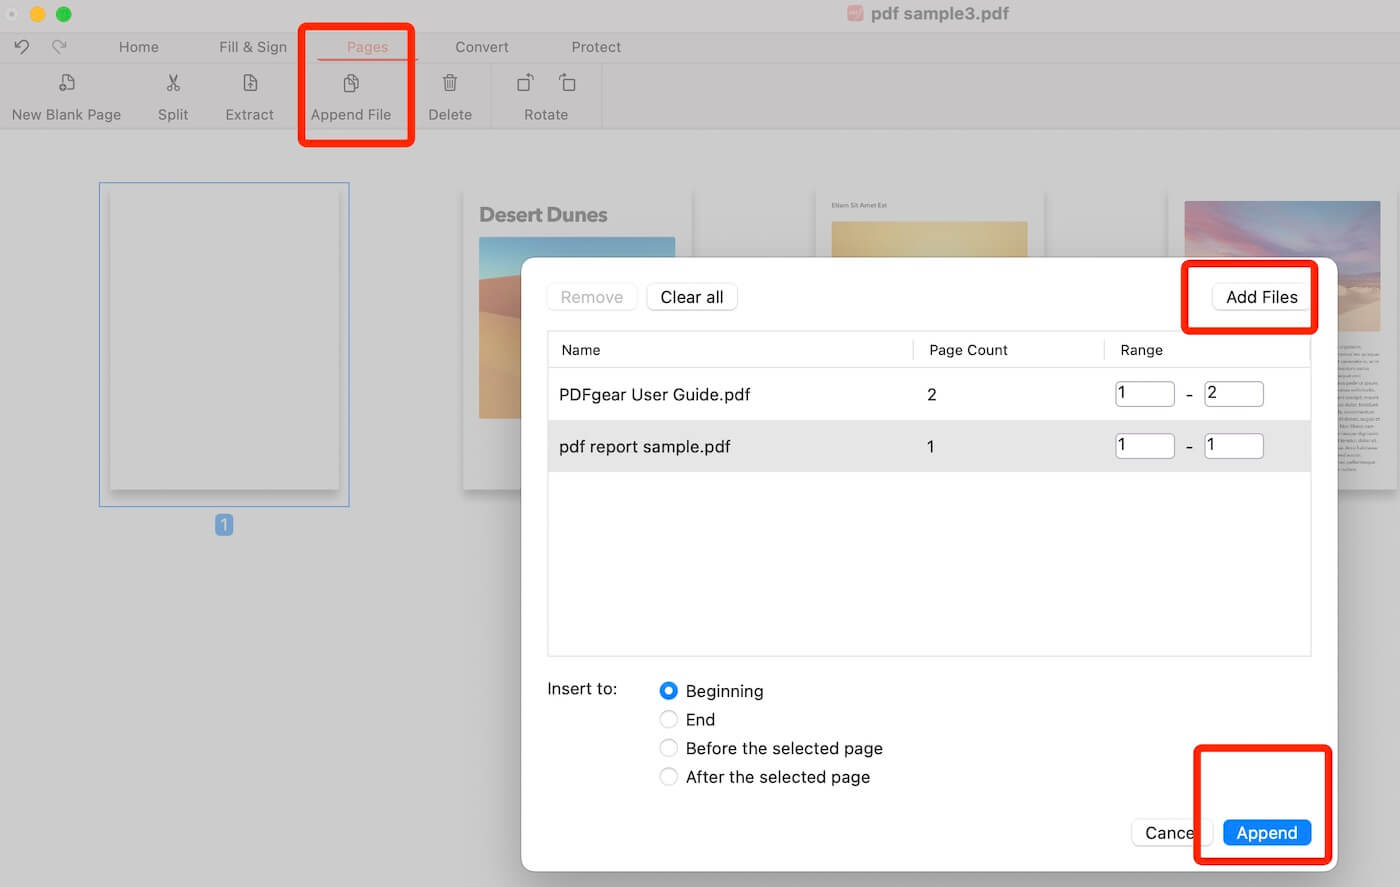The width and height of the screenshot is (1400, 887).
Task: Click the Clear all button
Action: [x=691, y=297]
